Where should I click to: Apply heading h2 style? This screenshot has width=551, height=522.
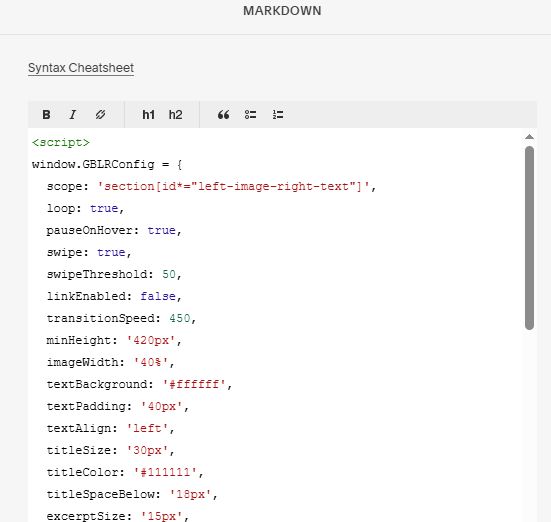(175, 115)
